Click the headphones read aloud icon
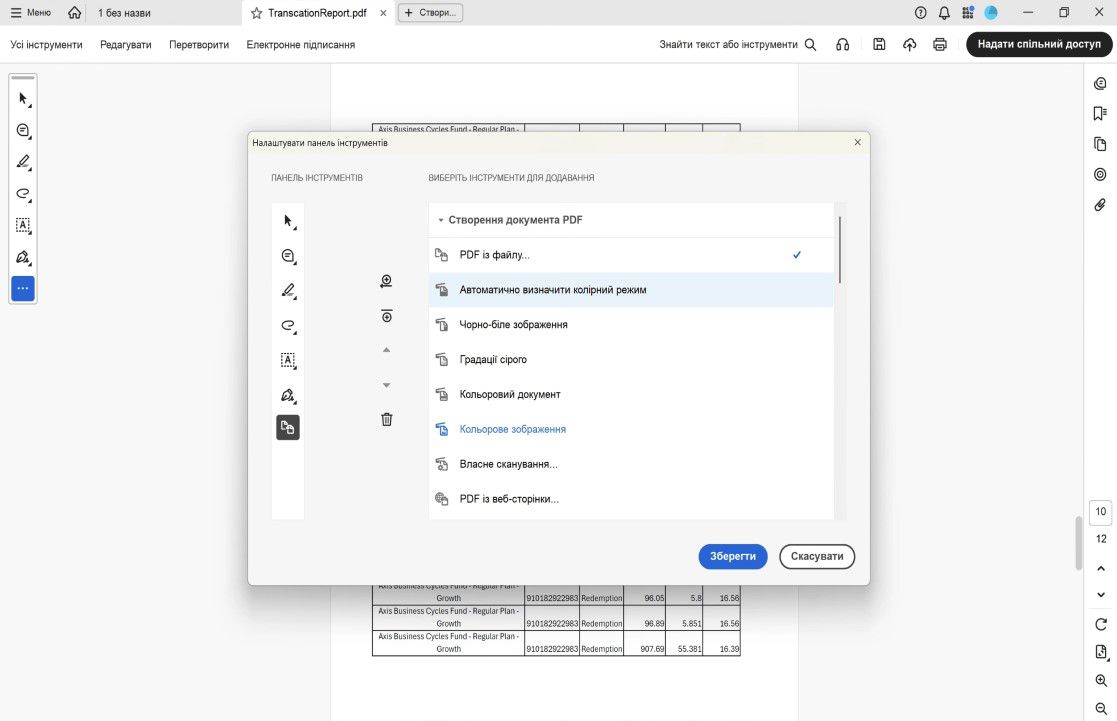 [842, 44]
